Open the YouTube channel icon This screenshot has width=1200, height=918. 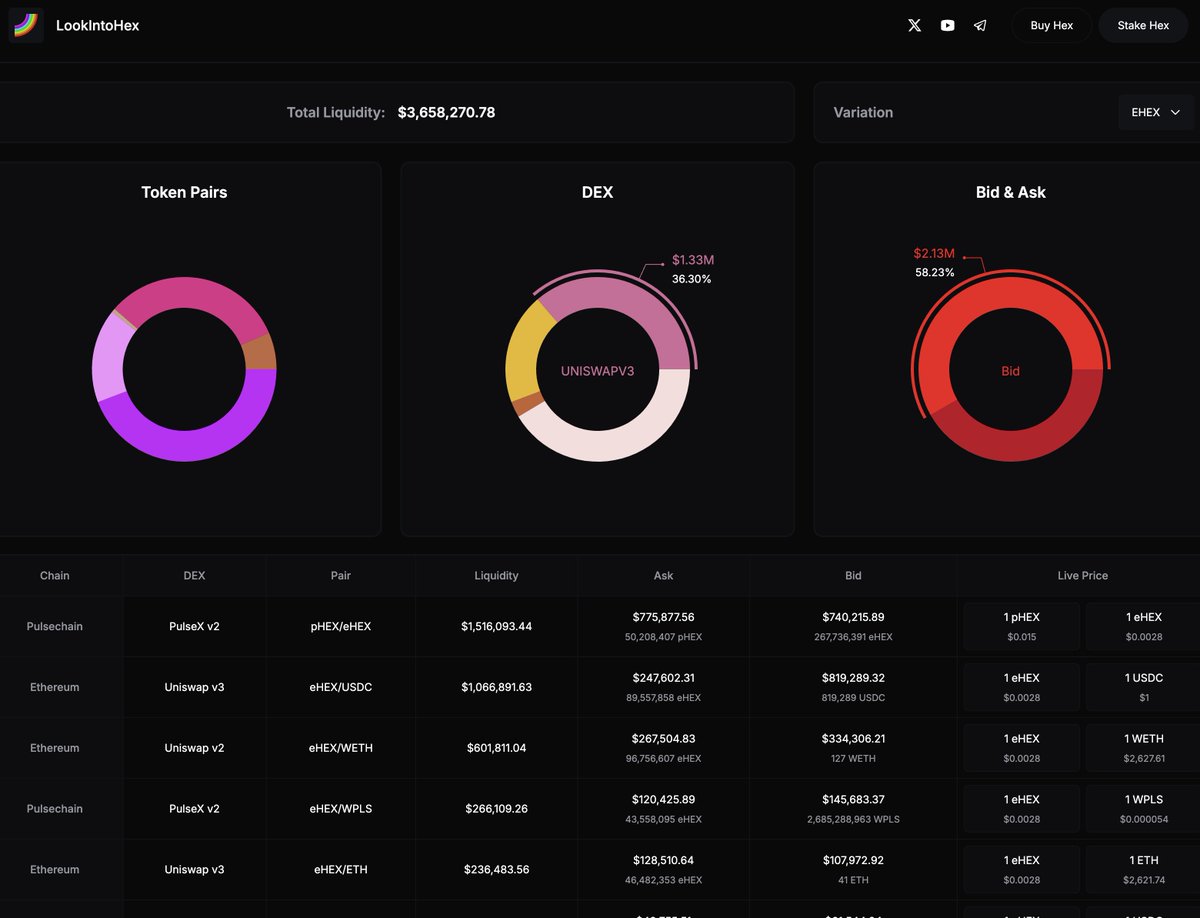pos(947,26)
